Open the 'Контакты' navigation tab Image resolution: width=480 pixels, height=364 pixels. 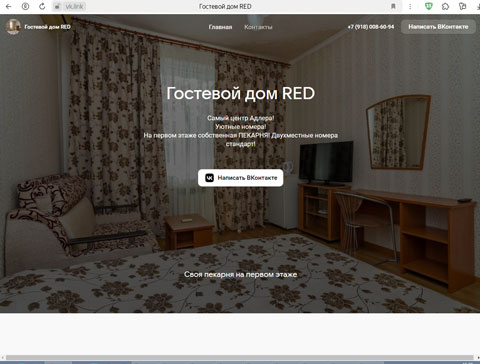tap(258, 27)
